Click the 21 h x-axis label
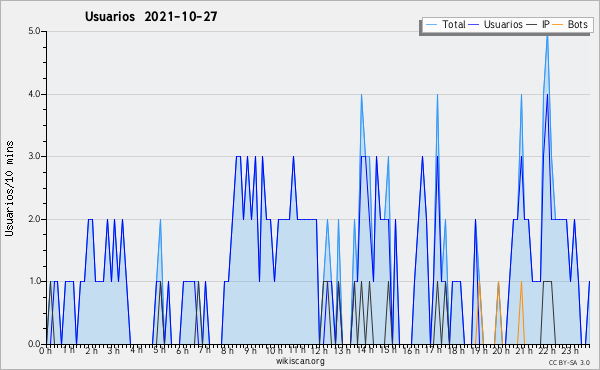Viewport: 600px width, 370px height. click(524, 351)
